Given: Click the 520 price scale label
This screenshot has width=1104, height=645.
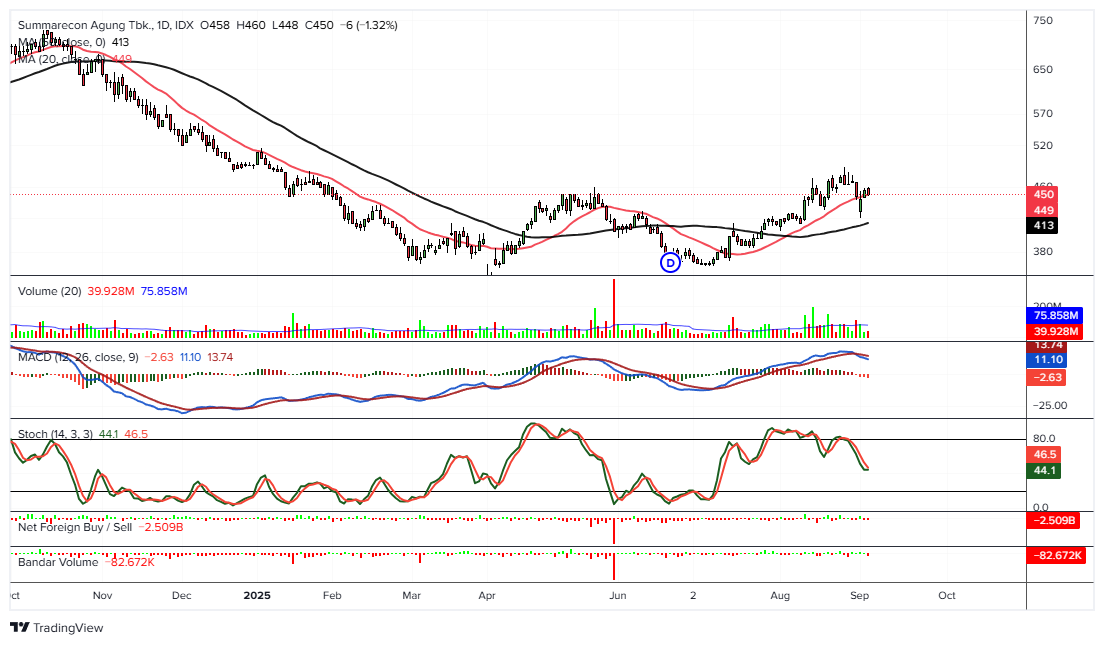Looking at the screenshot, I should pos(1043,145).
